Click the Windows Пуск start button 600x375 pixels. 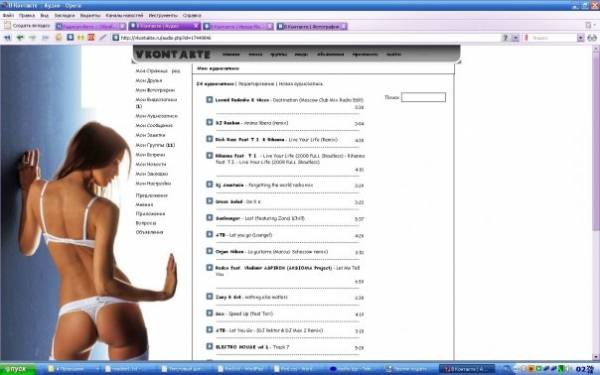pos(18,369)
